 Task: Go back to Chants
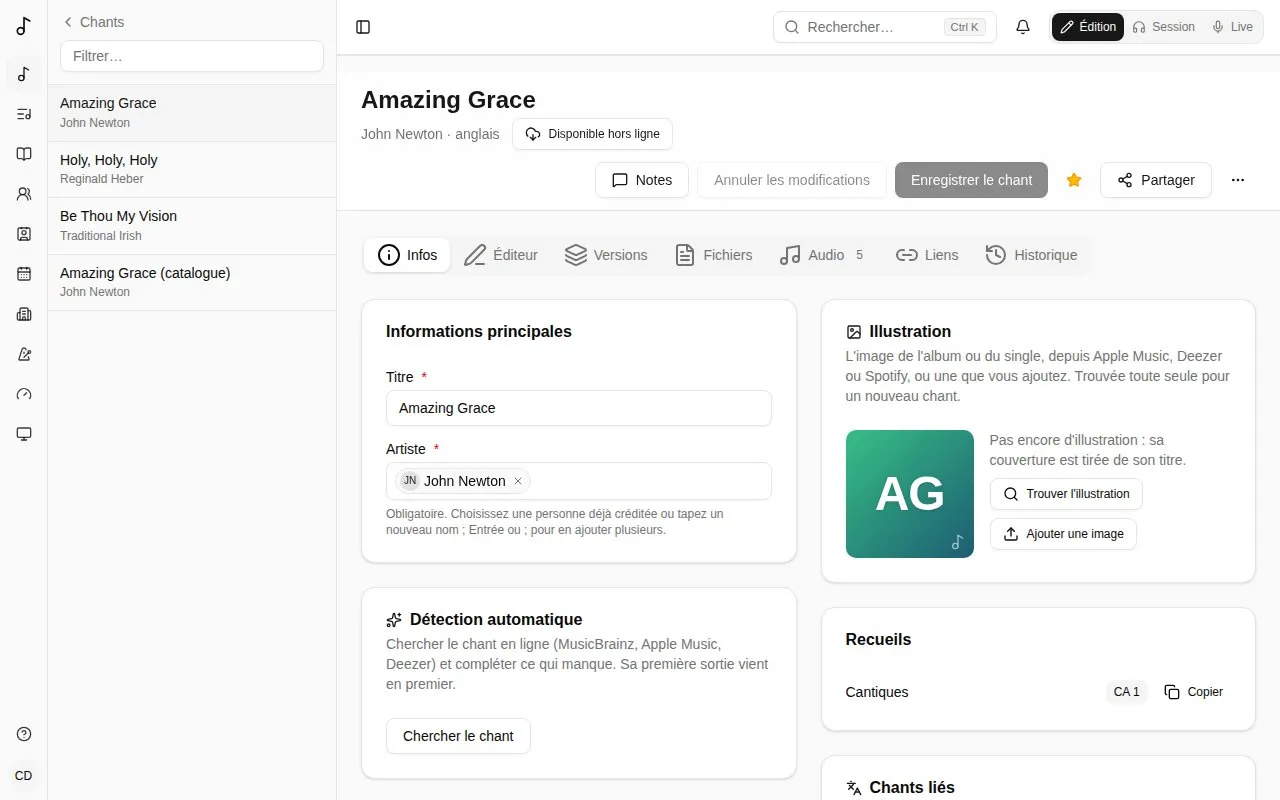(93, 22)
